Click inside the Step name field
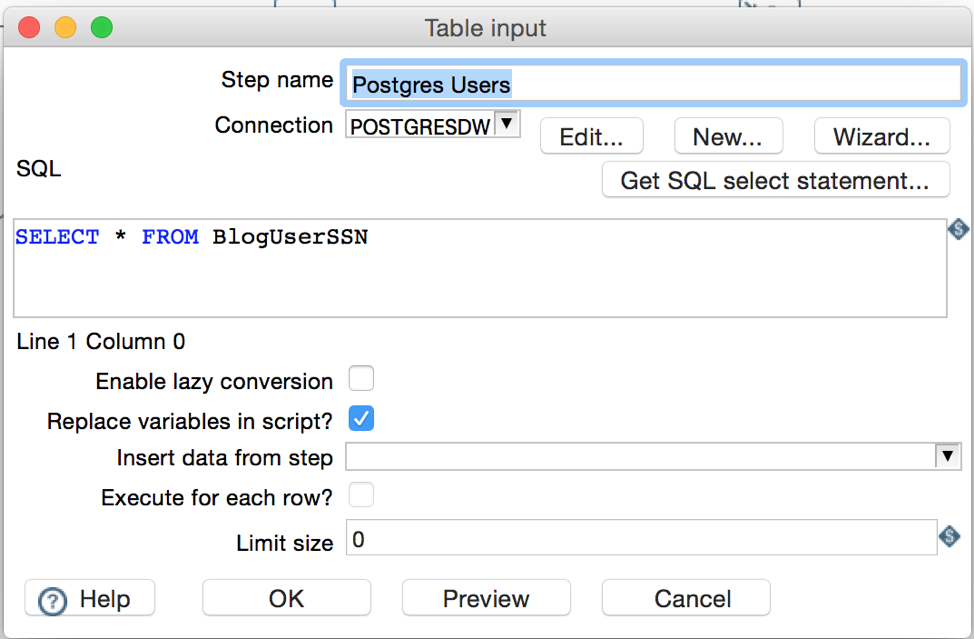Screen dimensions: 974x639 click(653, 83)
